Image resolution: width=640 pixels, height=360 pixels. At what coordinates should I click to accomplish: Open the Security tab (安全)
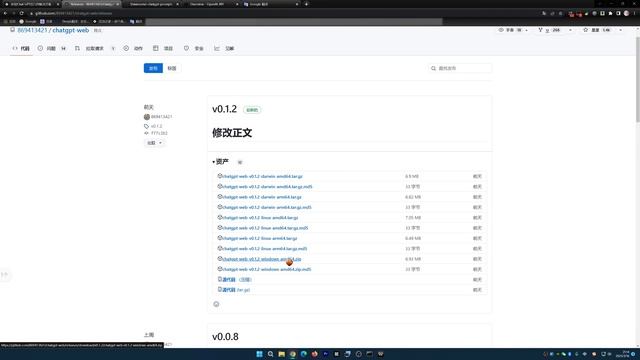coord(193,48)
